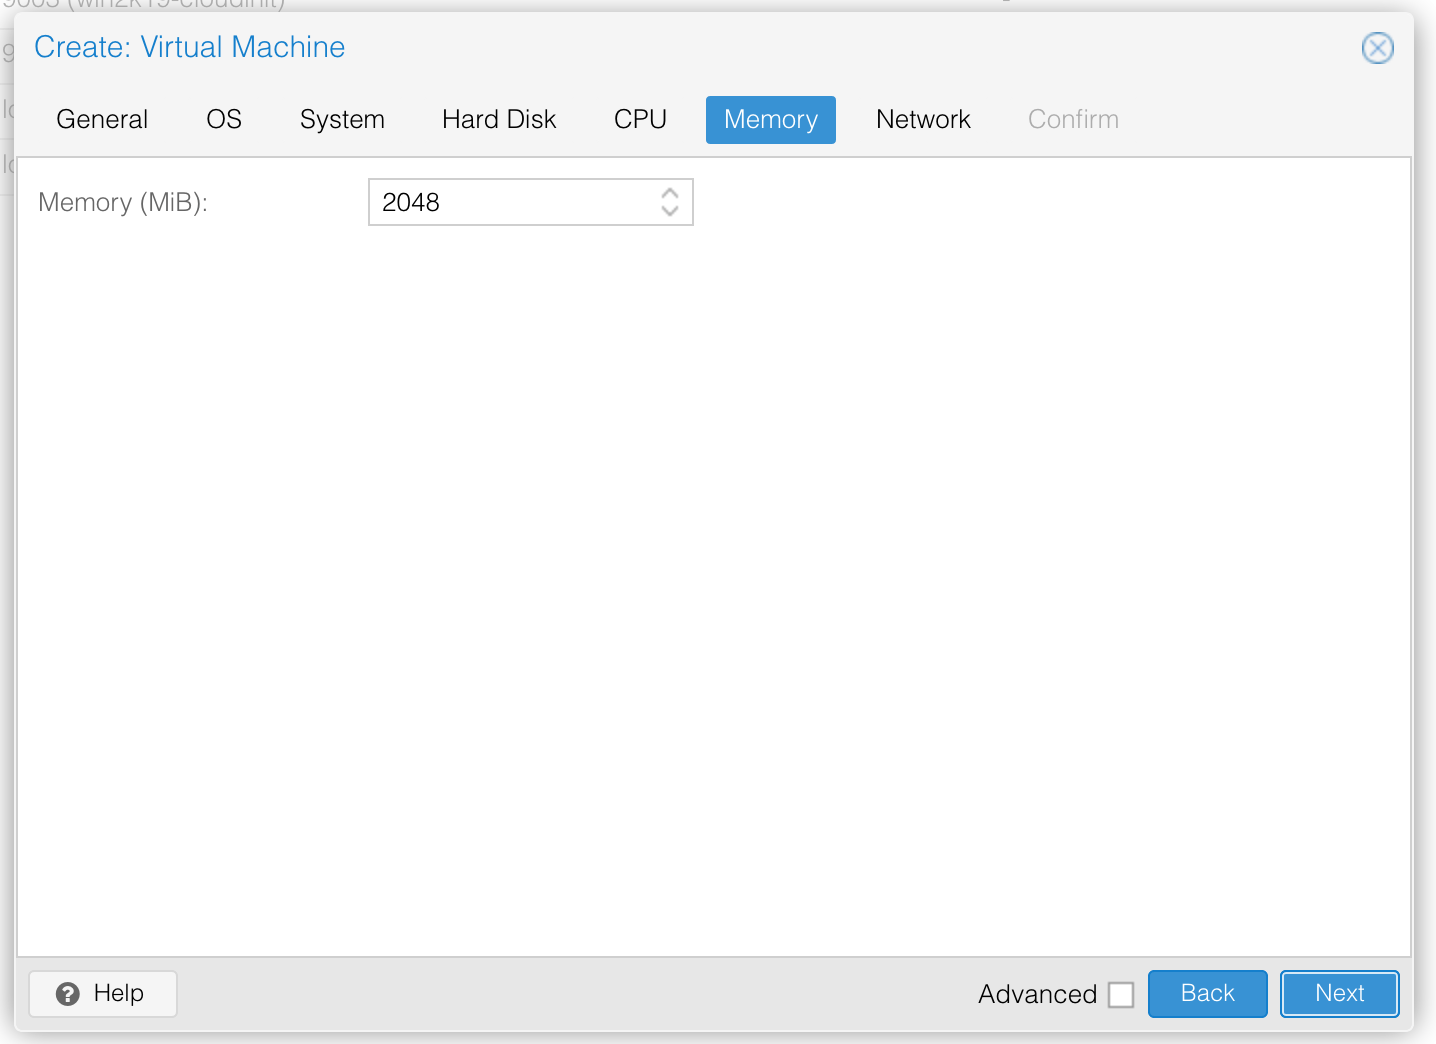Viewport: 1436px width, 1044px height.
Task: Enable the Advanced checkbox
Action: click(1121, 994)
